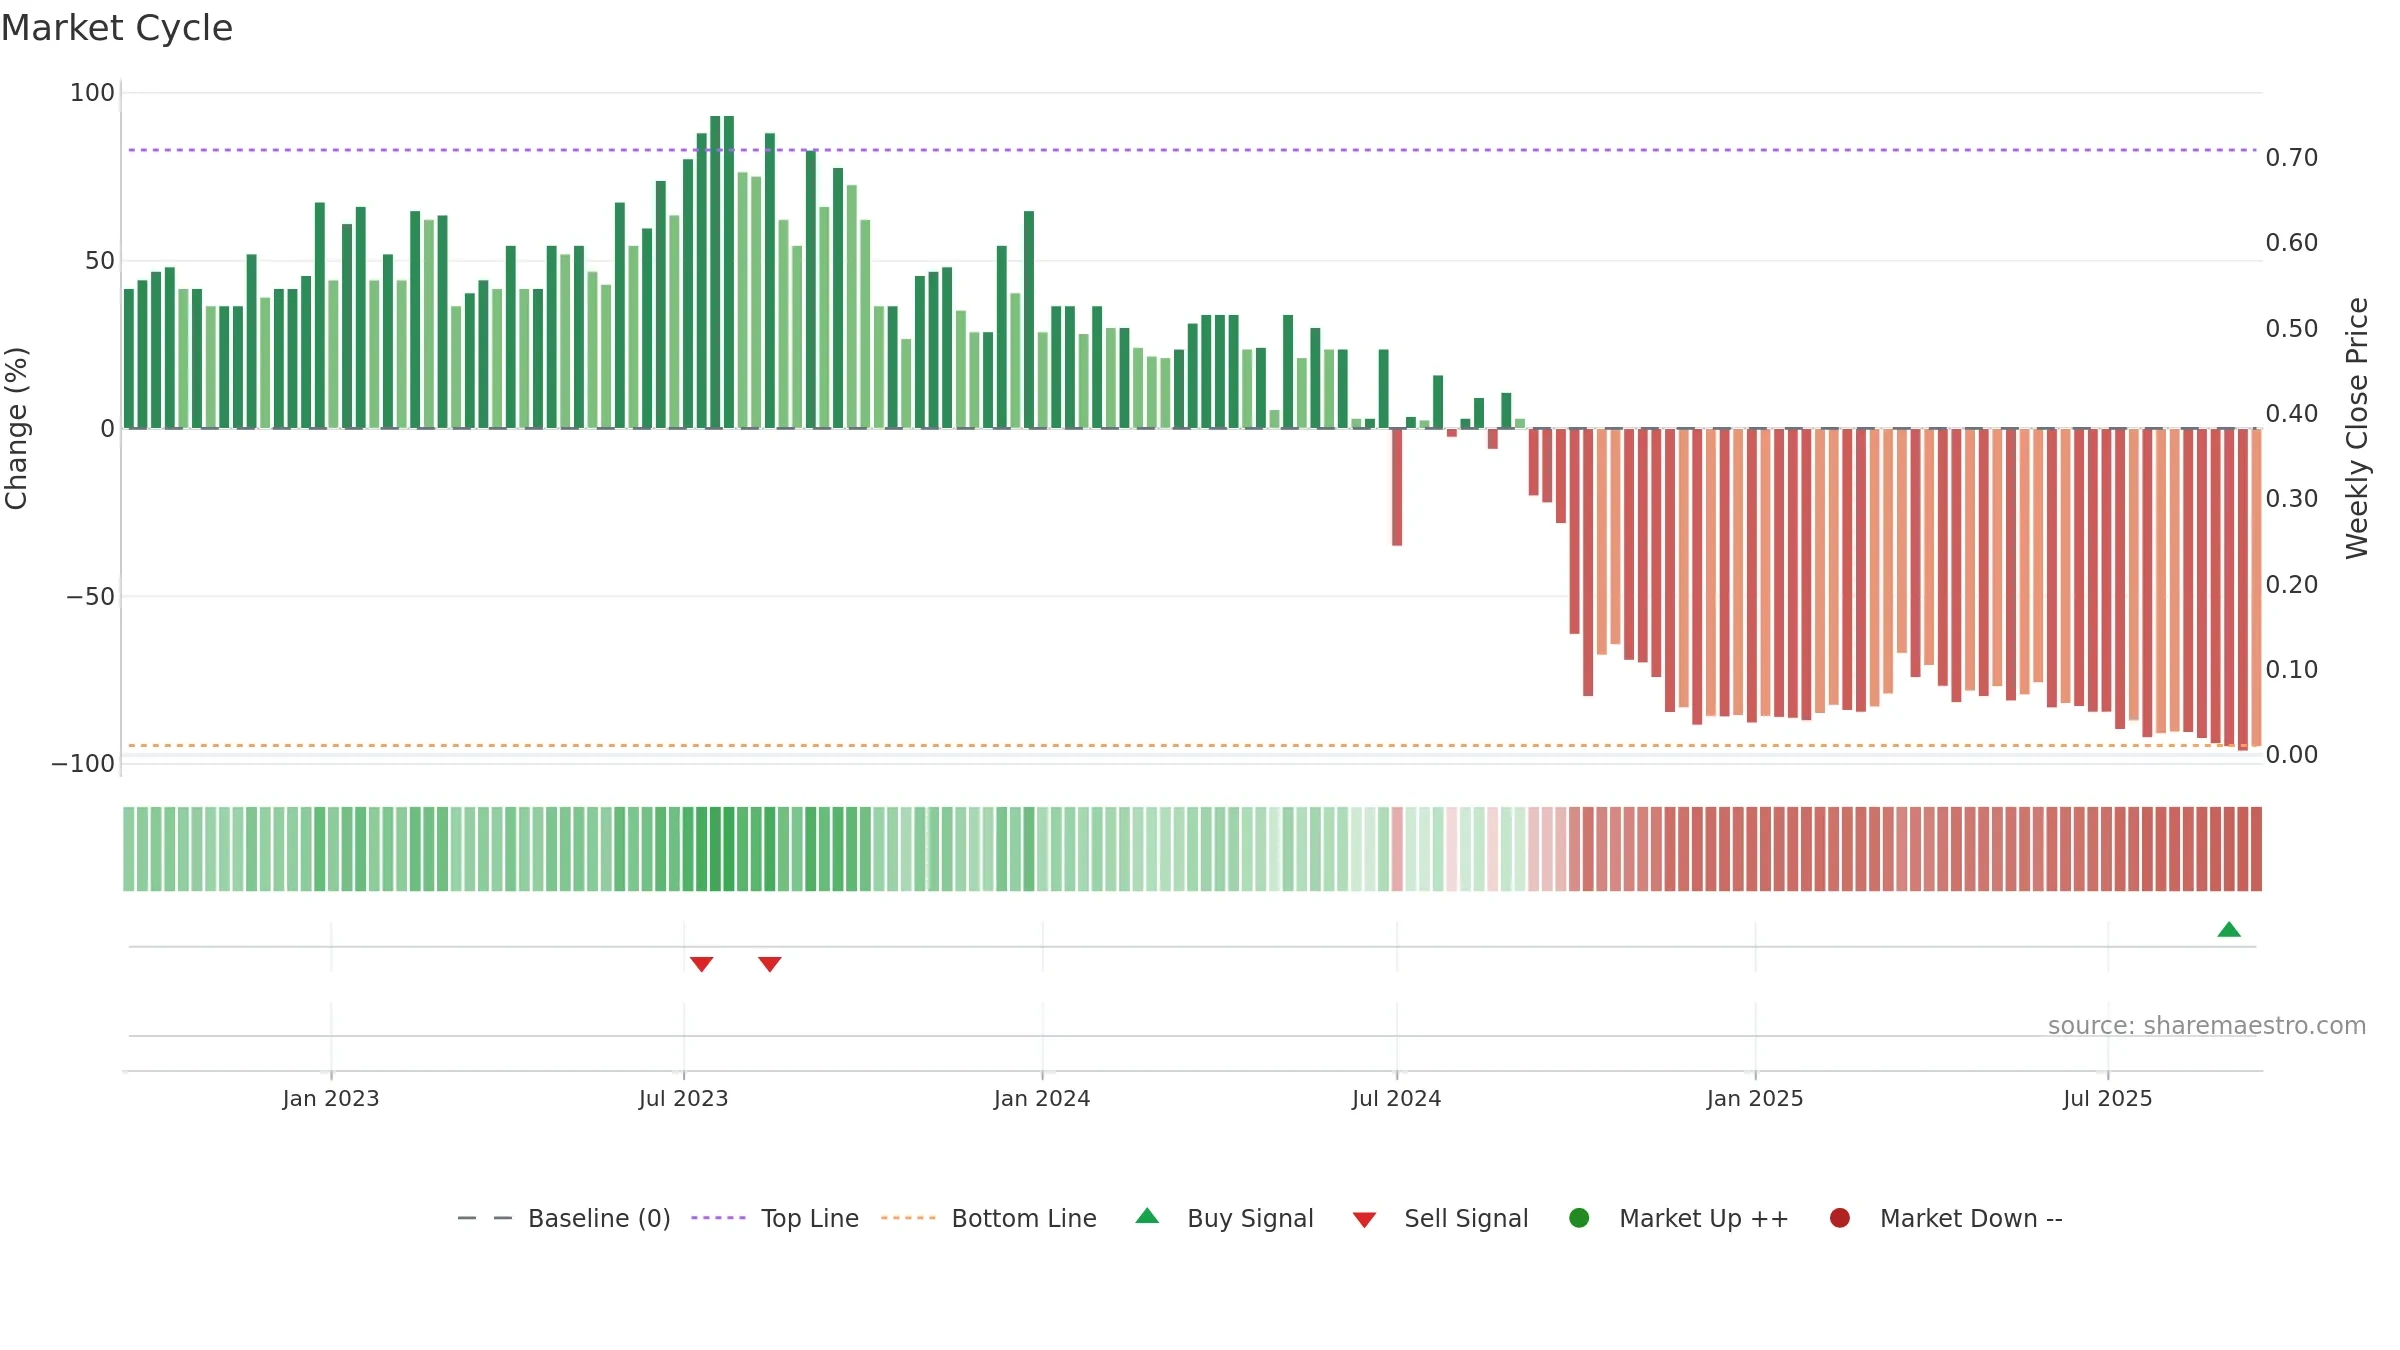2400x1350 pixels.
Task: Toggle the Market Down -- legend entry
Action: 1946,1218
